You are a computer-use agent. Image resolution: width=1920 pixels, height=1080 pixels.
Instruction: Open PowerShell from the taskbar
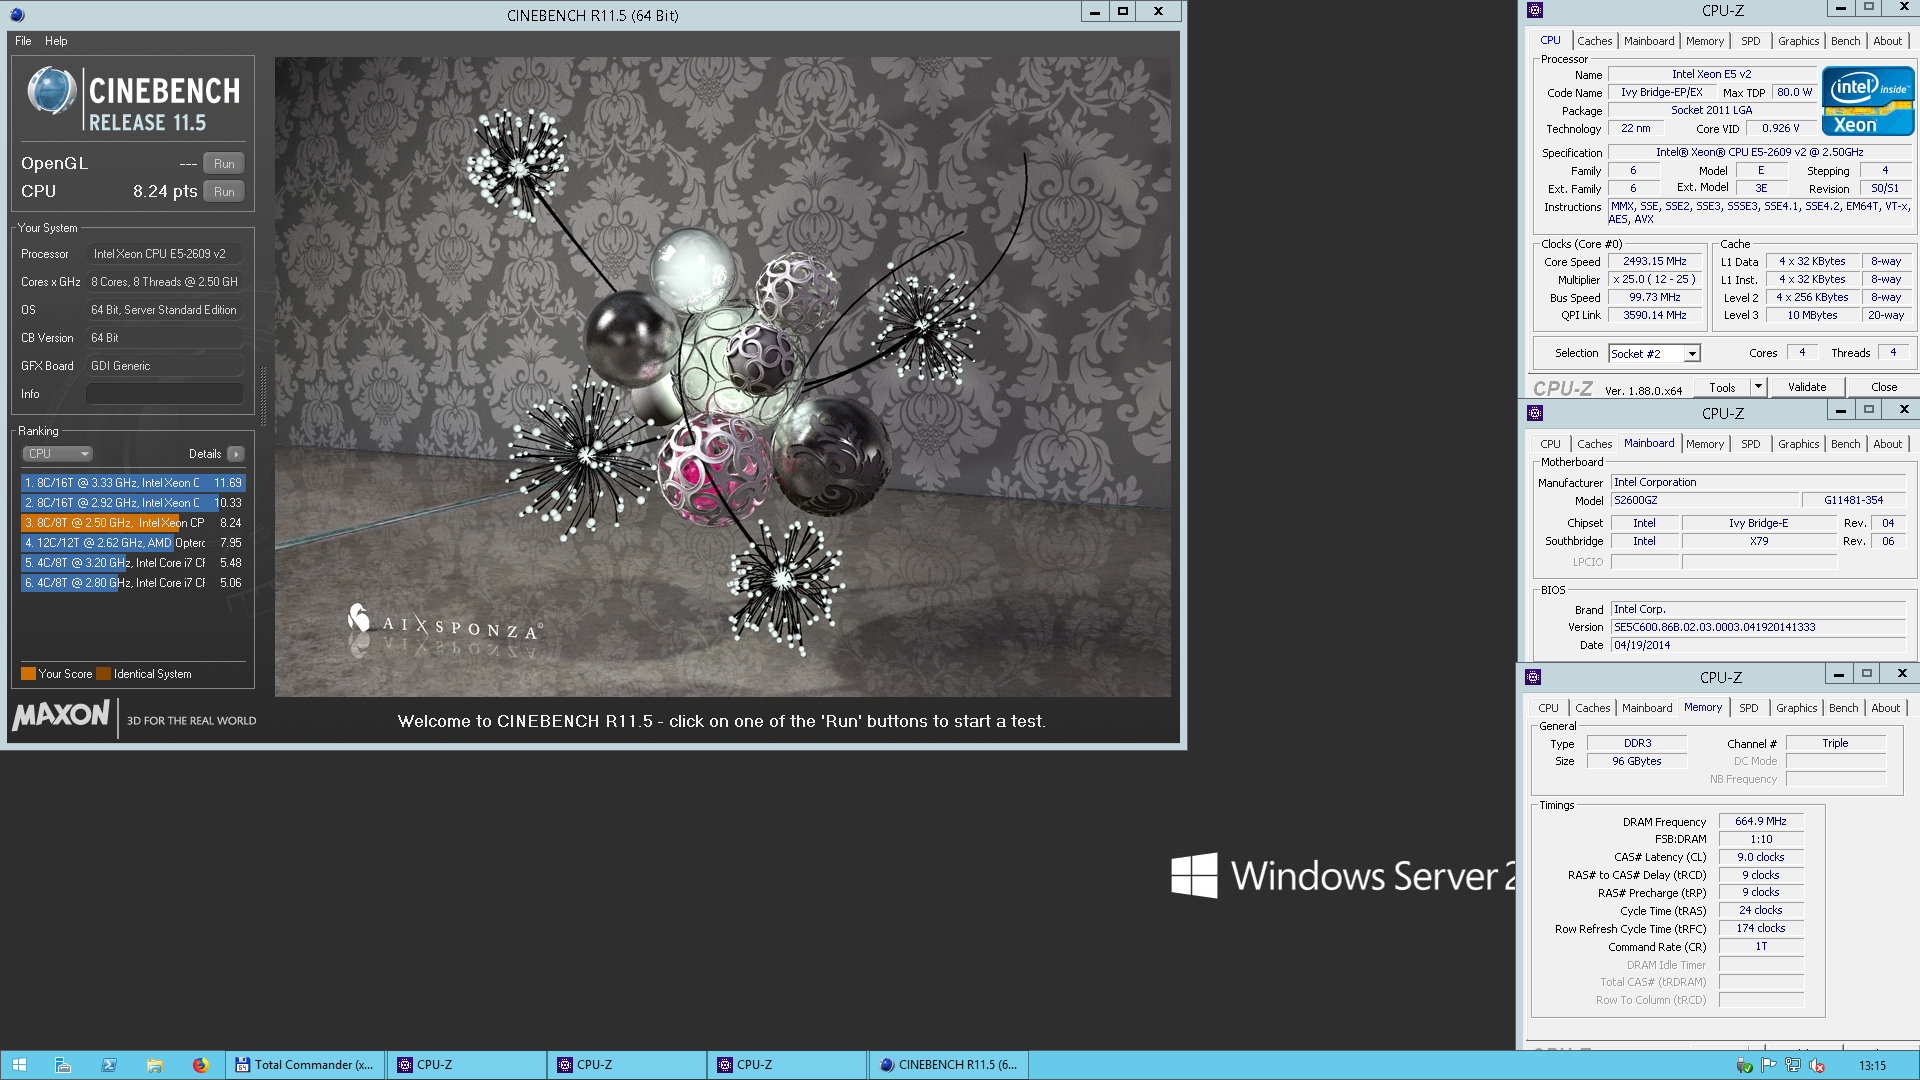(109, 1065)
